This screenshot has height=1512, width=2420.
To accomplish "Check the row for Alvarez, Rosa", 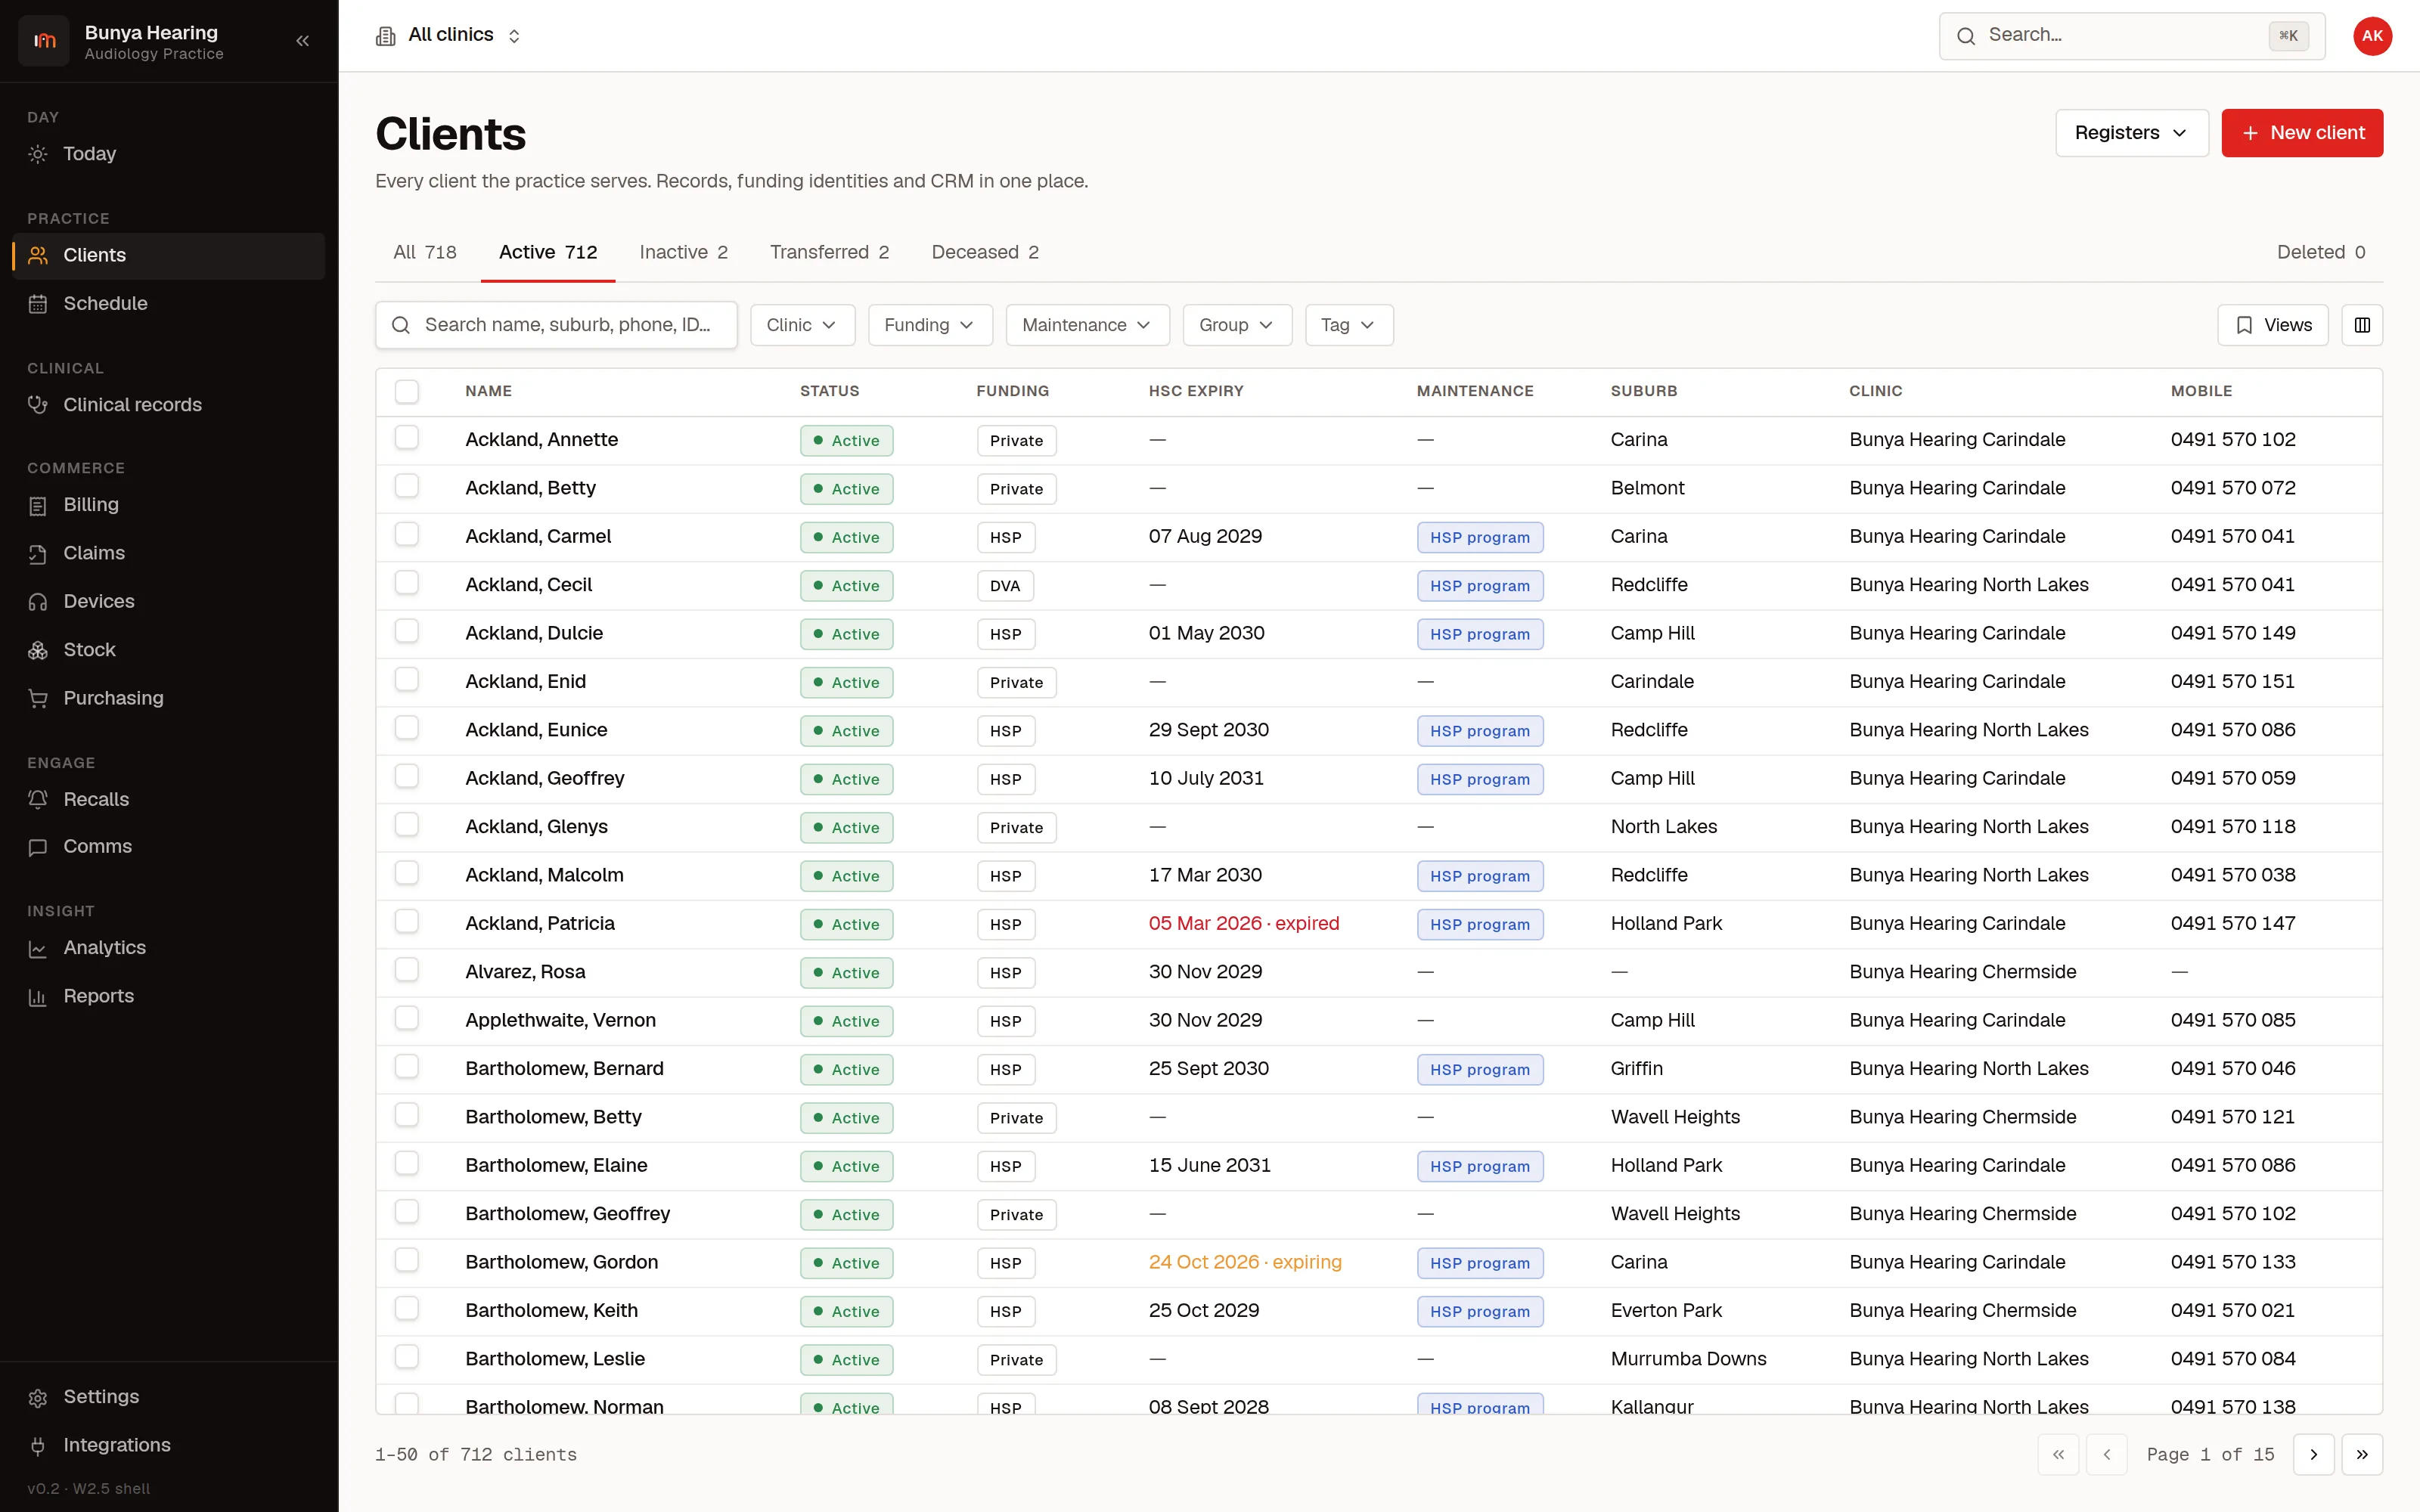I will (x=406, y=970).
